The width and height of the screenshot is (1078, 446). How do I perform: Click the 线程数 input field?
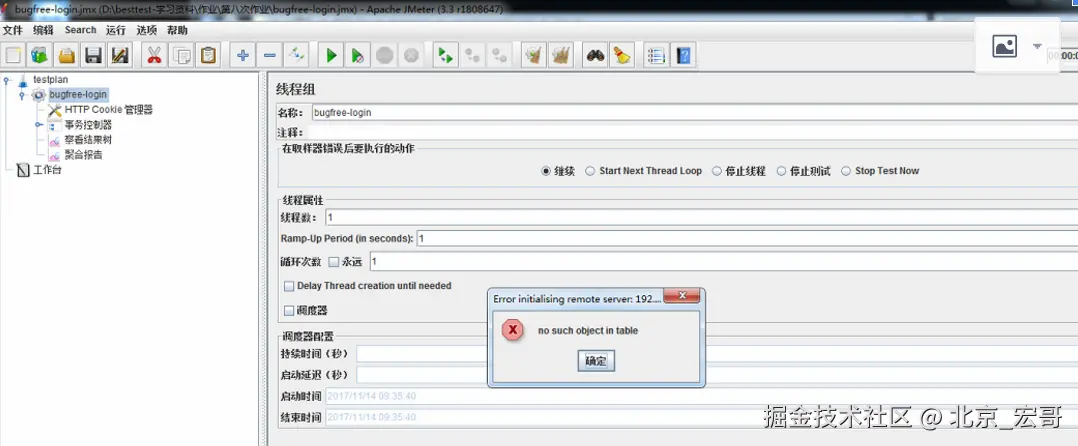[701, 217]
